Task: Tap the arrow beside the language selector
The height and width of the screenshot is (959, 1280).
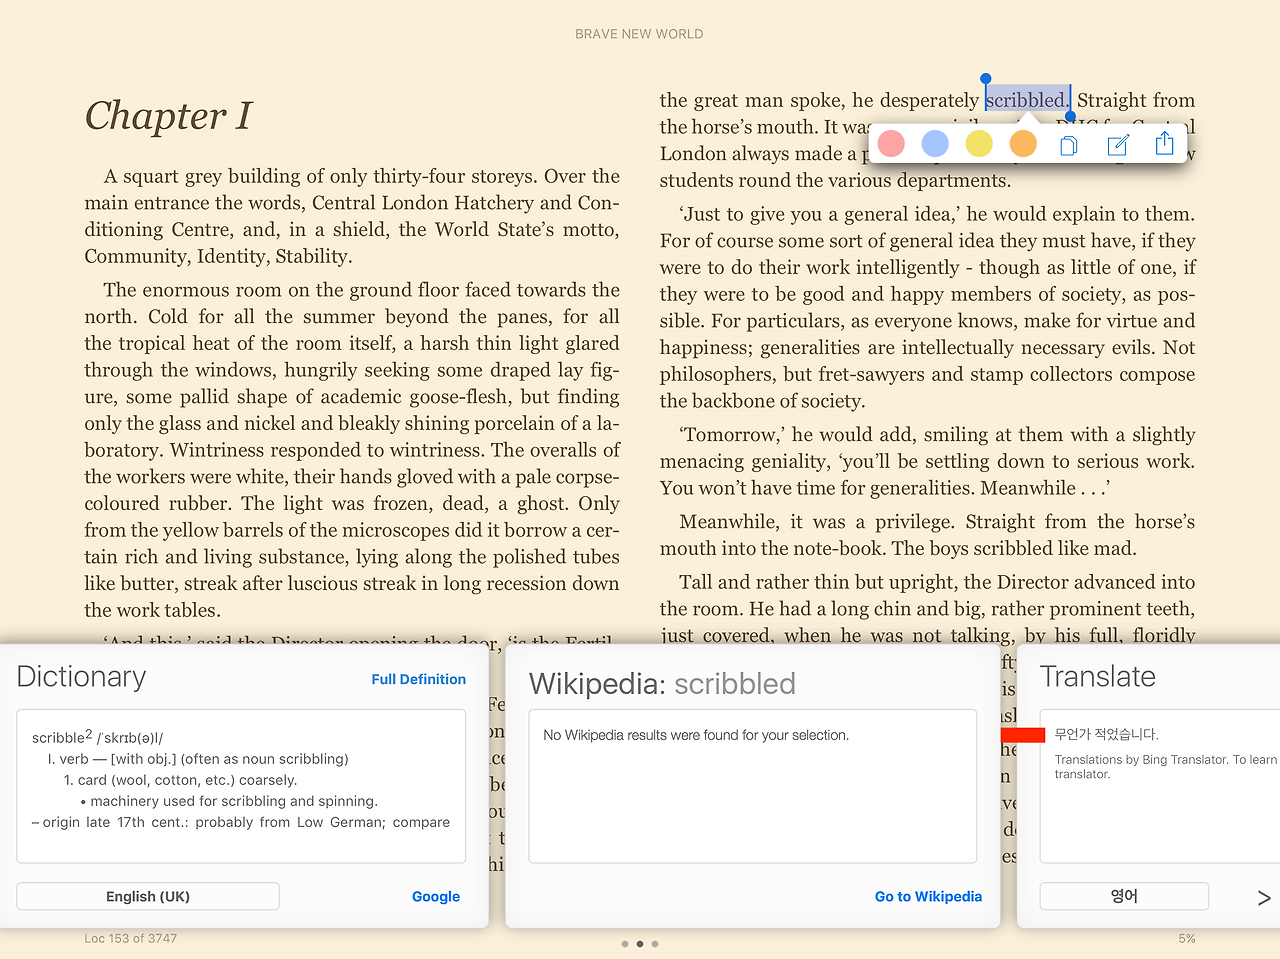Action: pyautogui.click(x=1264, y=897)
